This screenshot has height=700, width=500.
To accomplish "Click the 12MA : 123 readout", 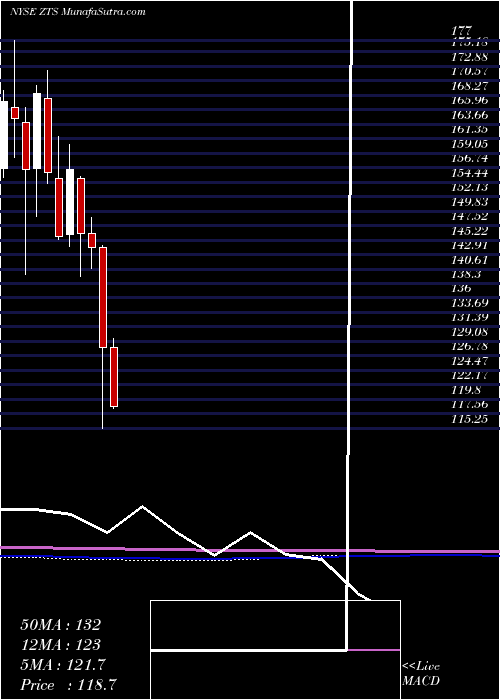I will (60, 645).
